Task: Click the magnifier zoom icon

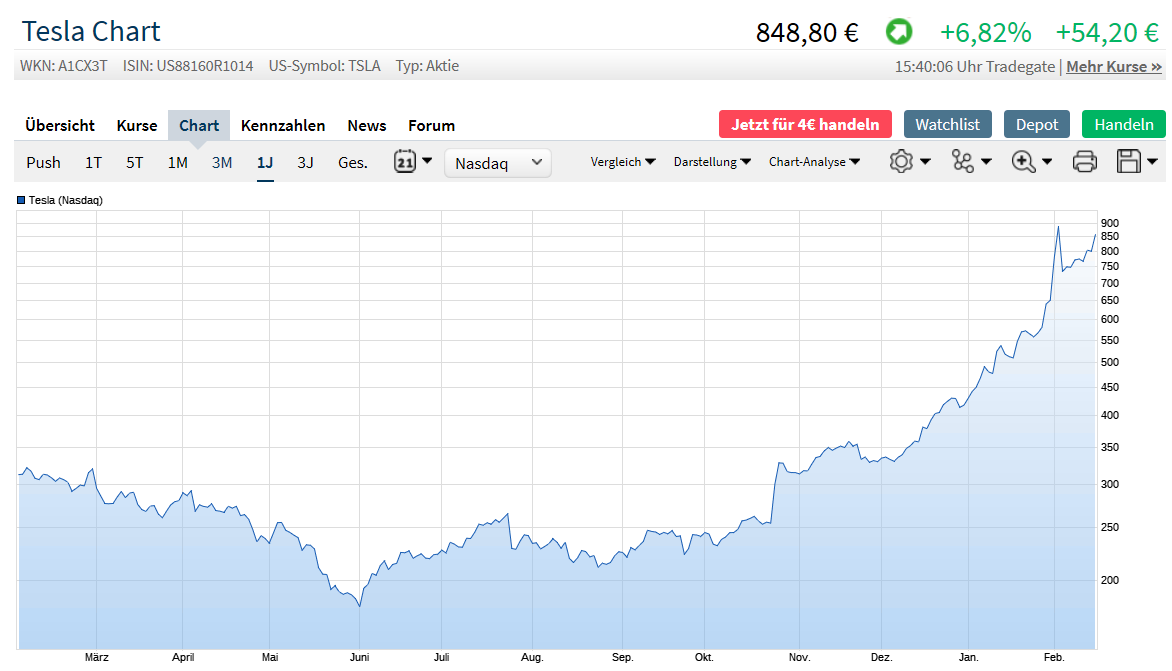Action: coord(1023,161)
